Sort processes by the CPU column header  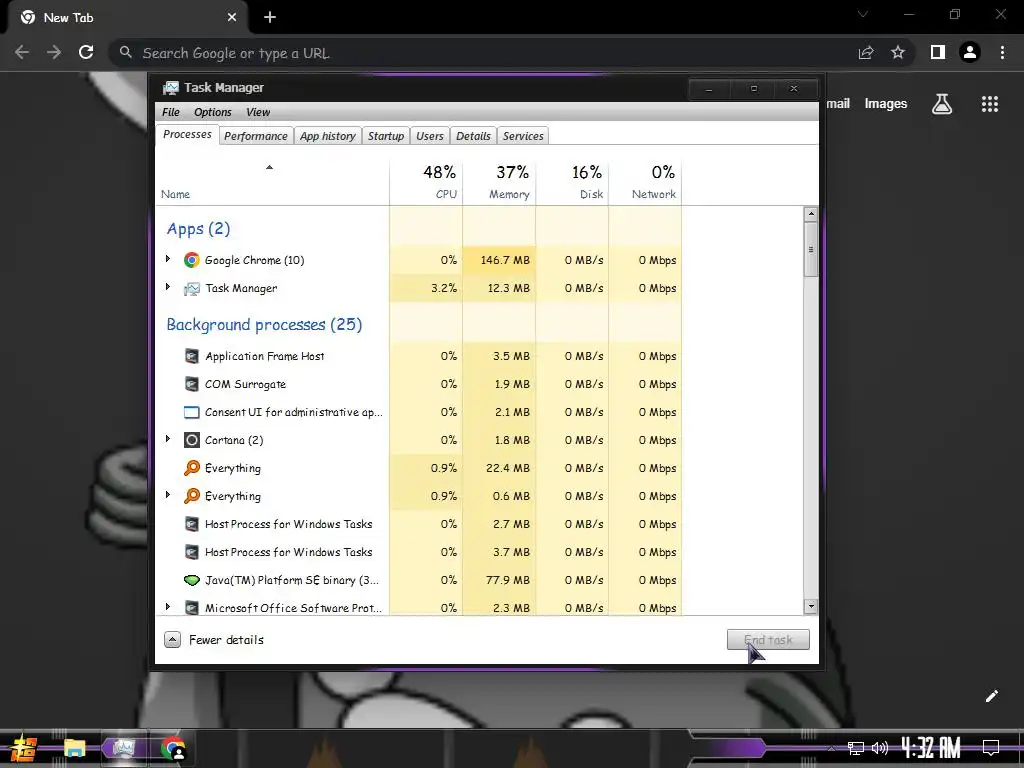pyautogui.click(x=426, y=181)
